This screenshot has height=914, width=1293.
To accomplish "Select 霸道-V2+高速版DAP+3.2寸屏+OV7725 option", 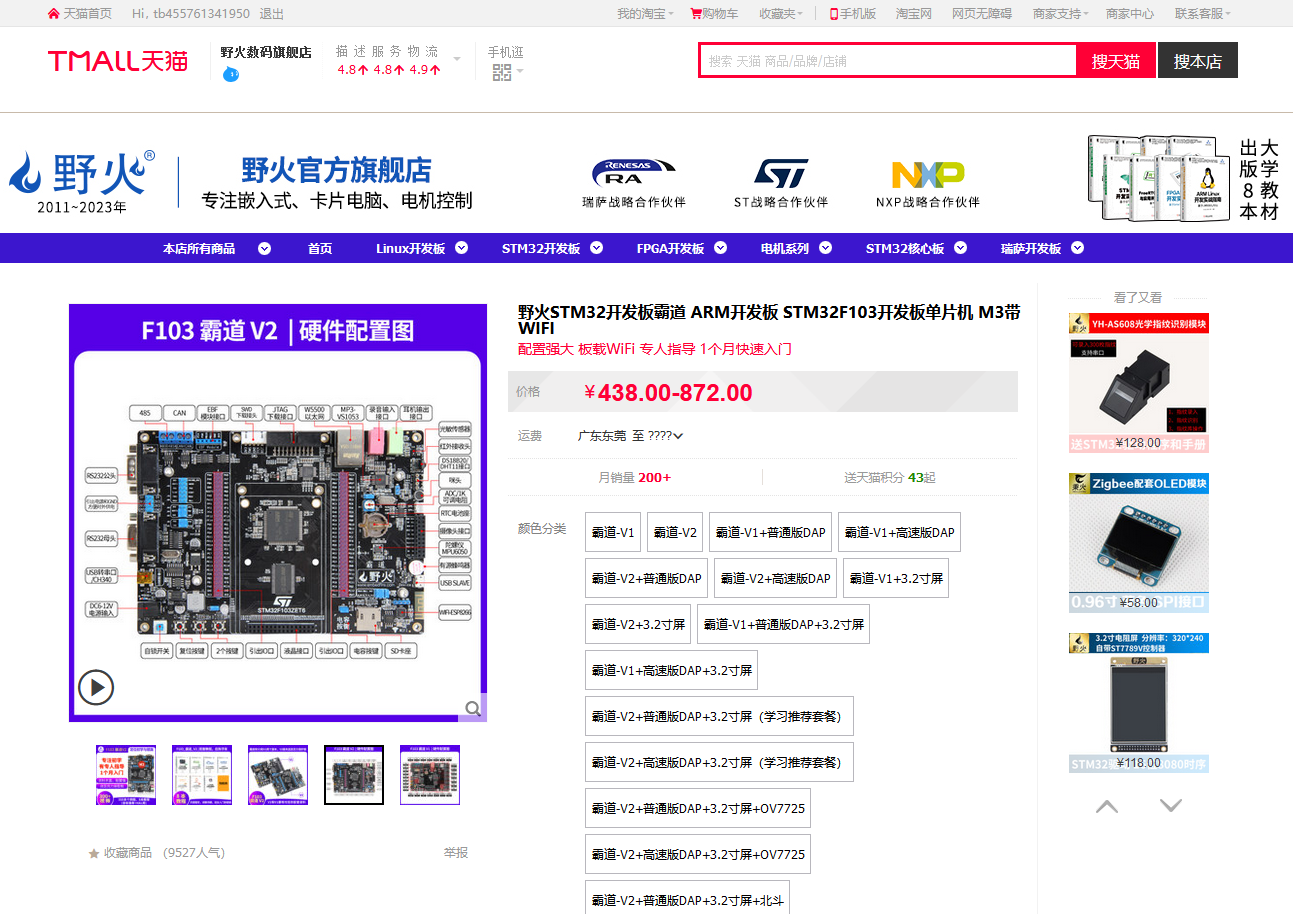I will [698, 854].
